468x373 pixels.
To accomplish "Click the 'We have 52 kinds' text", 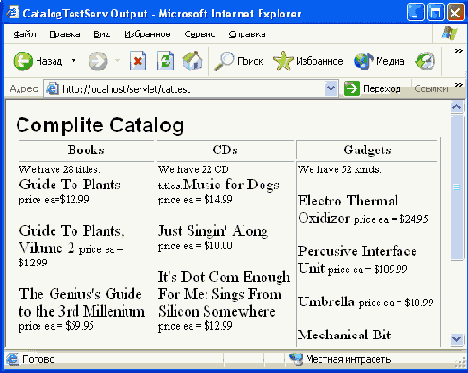I will (339, 170).
